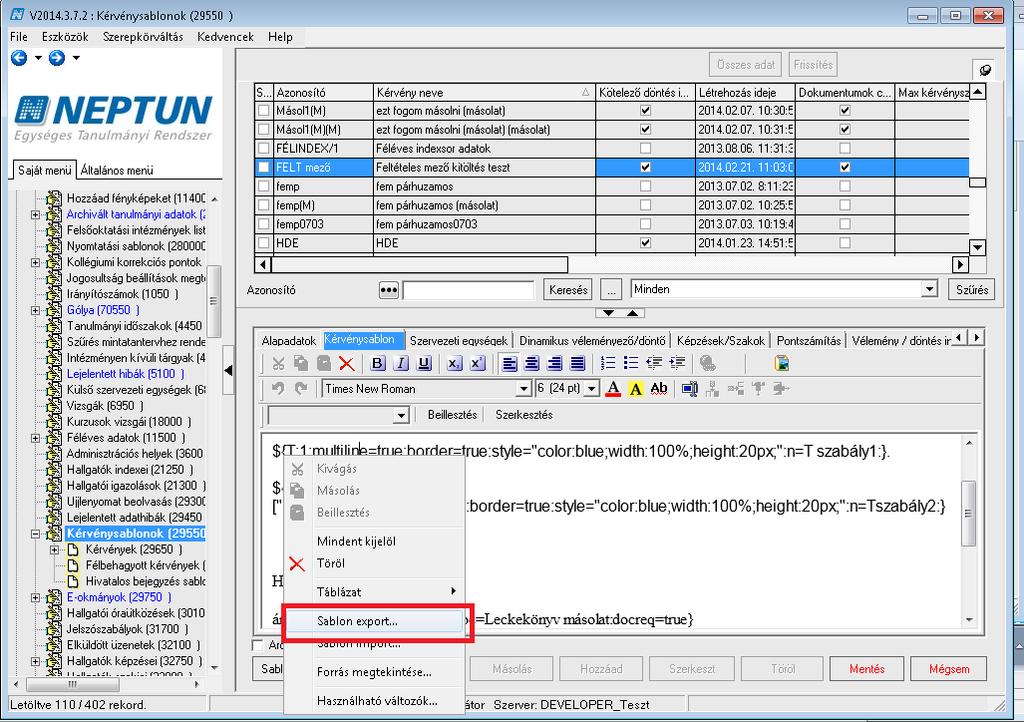Tick the checkbox for row Másol1(M)
1024x722 pixels.
click(263, 111)
